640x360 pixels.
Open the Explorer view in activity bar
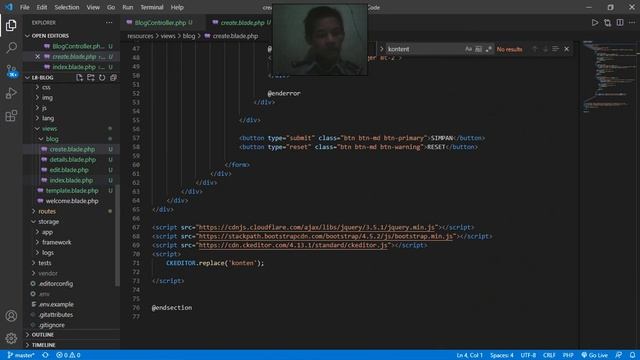click(x=11, y=25)
